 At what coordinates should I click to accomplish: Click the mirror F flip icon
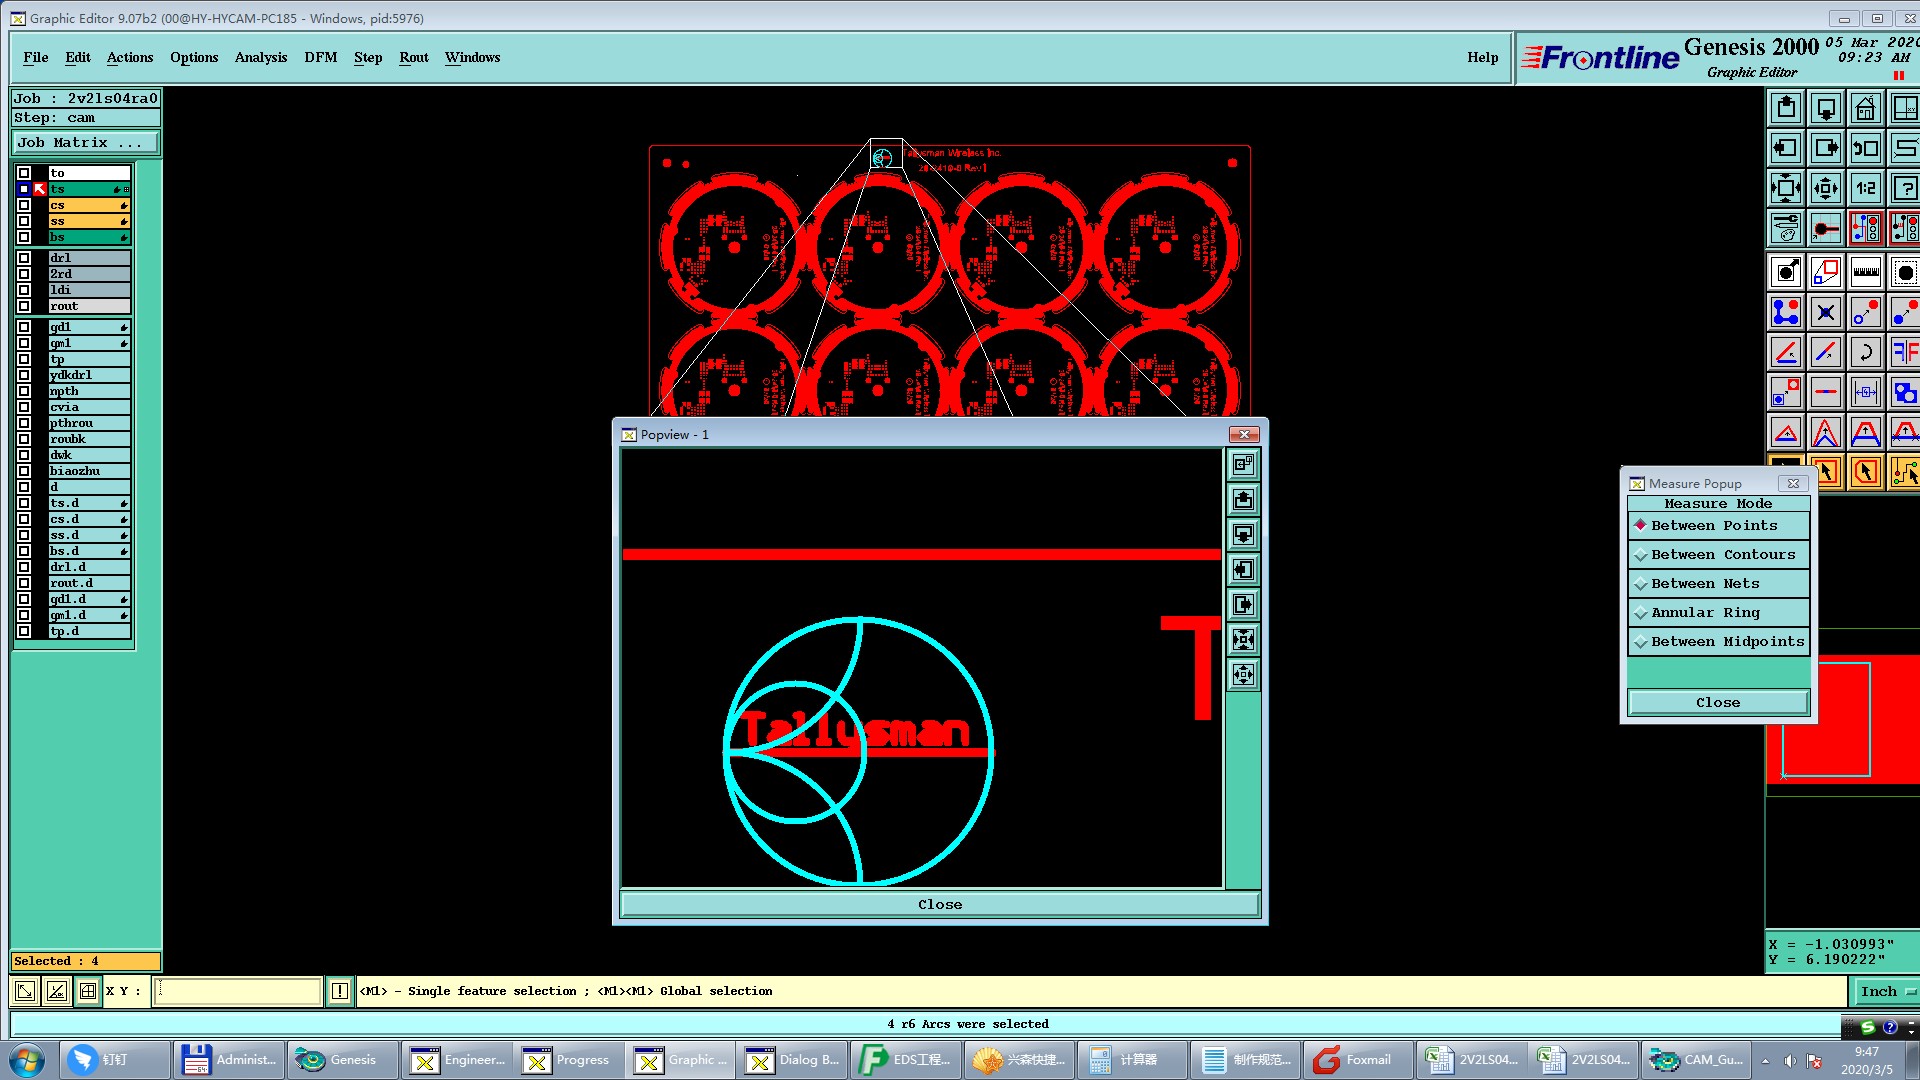[1904, 352]
